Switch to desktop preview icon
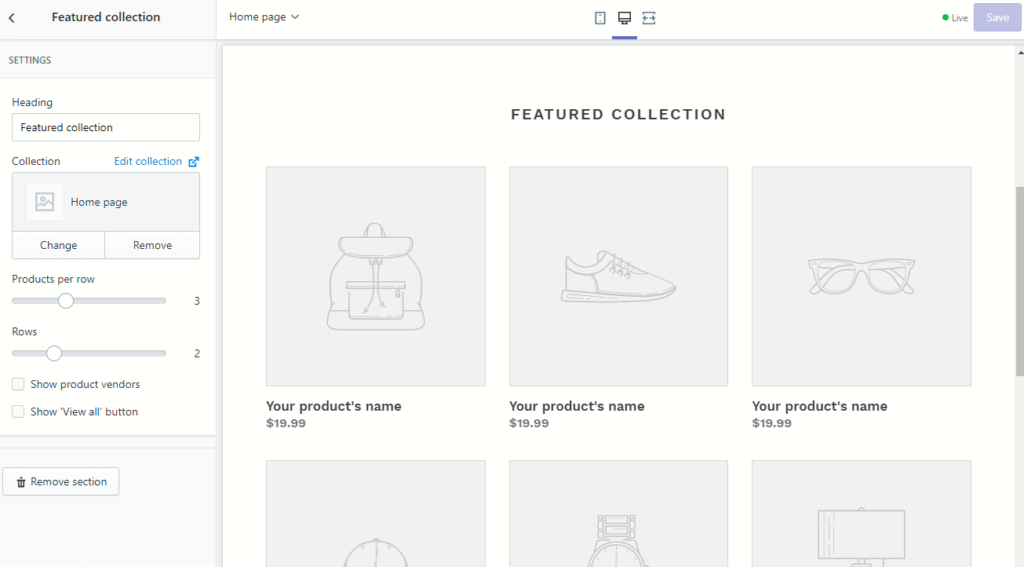Image resolution: width=1024 pixels, height=567 pixels. (624, 18)
